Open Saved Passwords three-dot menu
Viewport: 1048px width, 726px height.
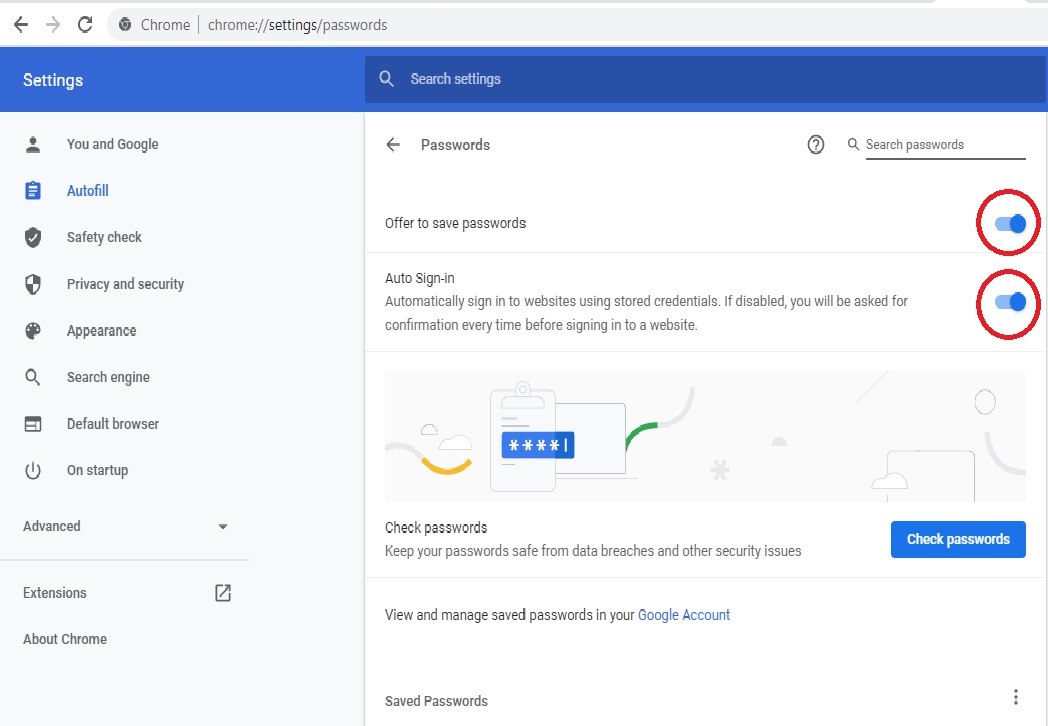coord(1015,697)
